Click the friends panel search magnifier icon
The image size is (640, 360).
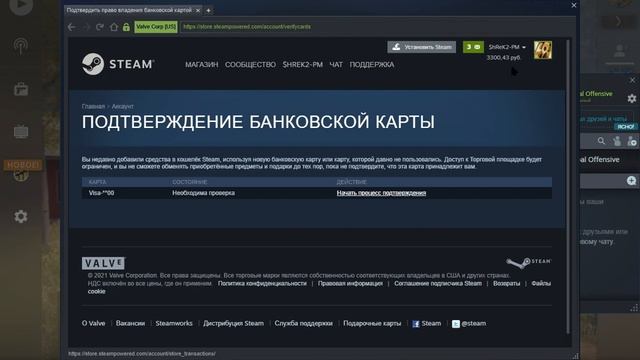[x=601, y=141]
